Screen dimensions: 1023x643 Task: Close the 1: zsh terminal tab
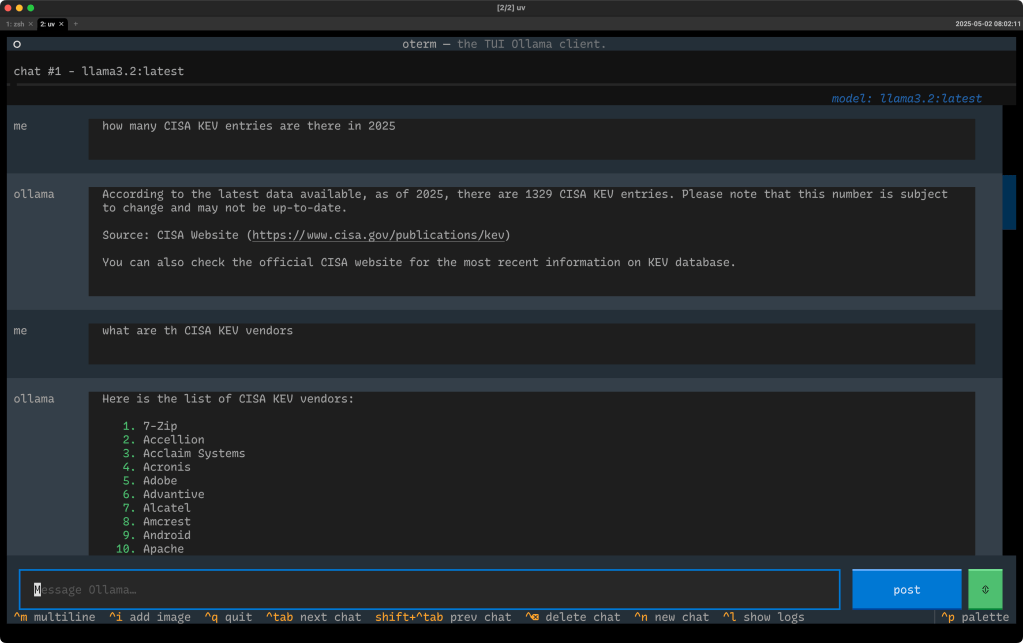click(x=31, y=23)
